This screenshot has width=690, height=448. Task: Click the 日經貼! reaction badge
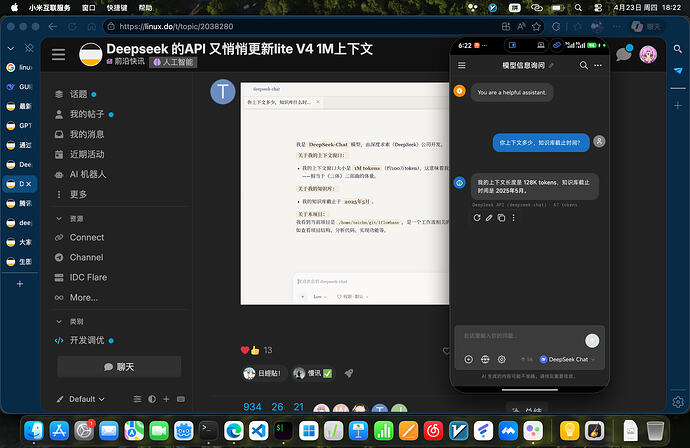pos(264,373)
